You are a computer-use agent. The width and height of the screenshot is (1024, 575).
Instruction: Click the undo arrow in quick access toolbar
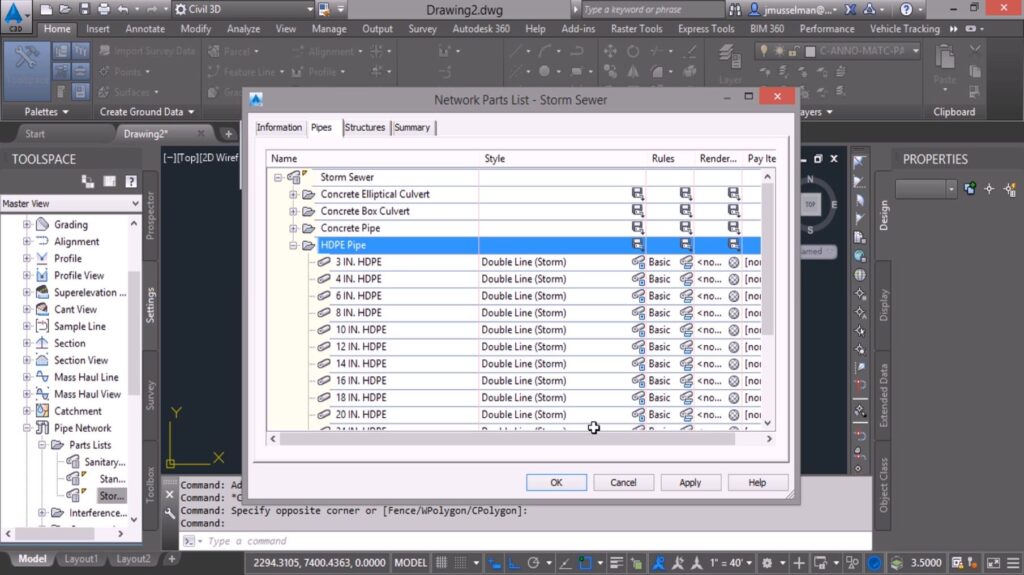pyautogui.click(x=123, y=9)
